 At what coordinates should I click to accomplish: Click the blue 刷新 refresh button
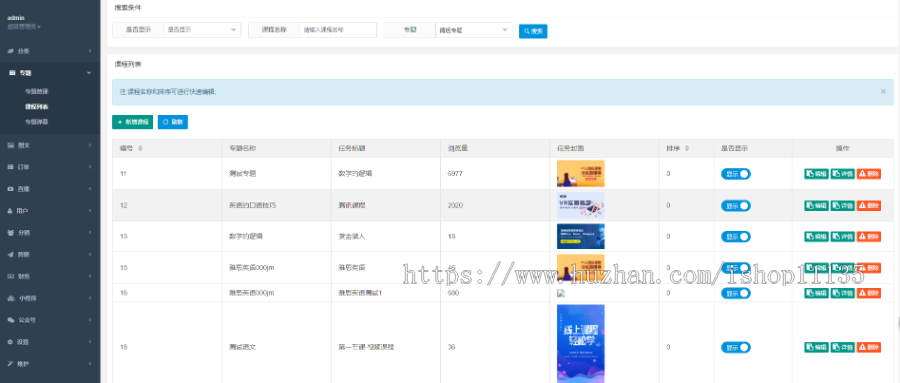173,122
